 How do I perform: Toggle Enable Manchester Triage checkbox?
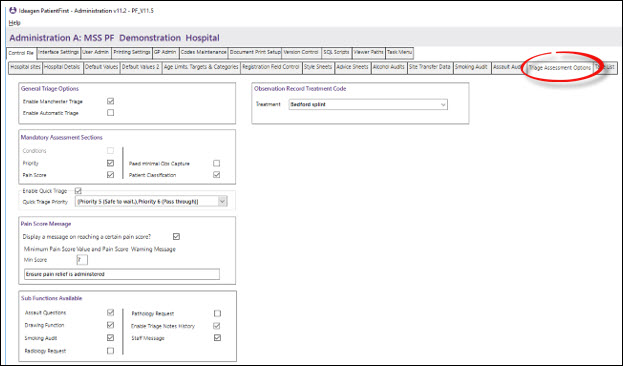click(x=110, y=101)
